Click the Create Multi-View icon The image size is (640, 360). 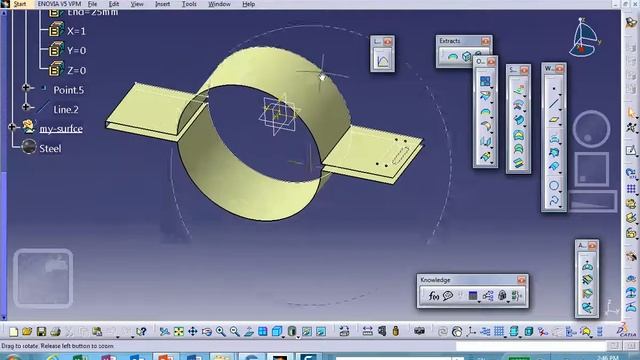tap(262, 332)
